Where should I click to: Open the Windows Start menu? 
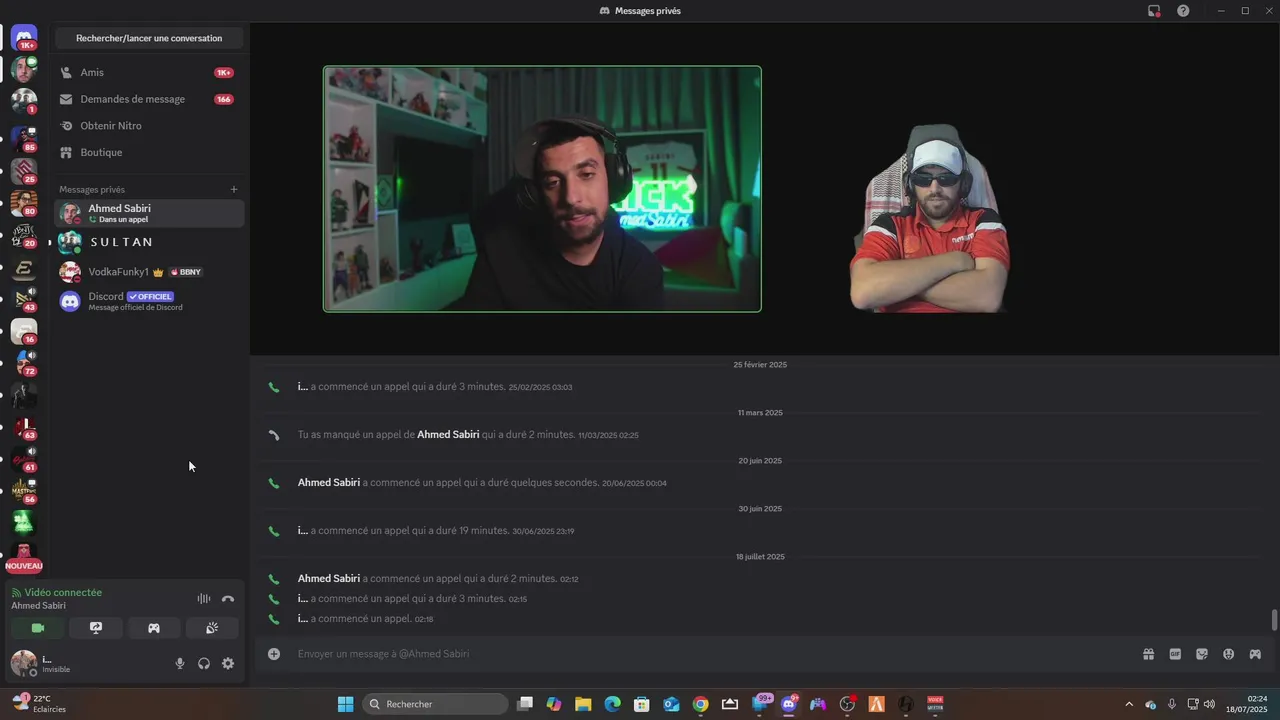[x=345, y=704]
